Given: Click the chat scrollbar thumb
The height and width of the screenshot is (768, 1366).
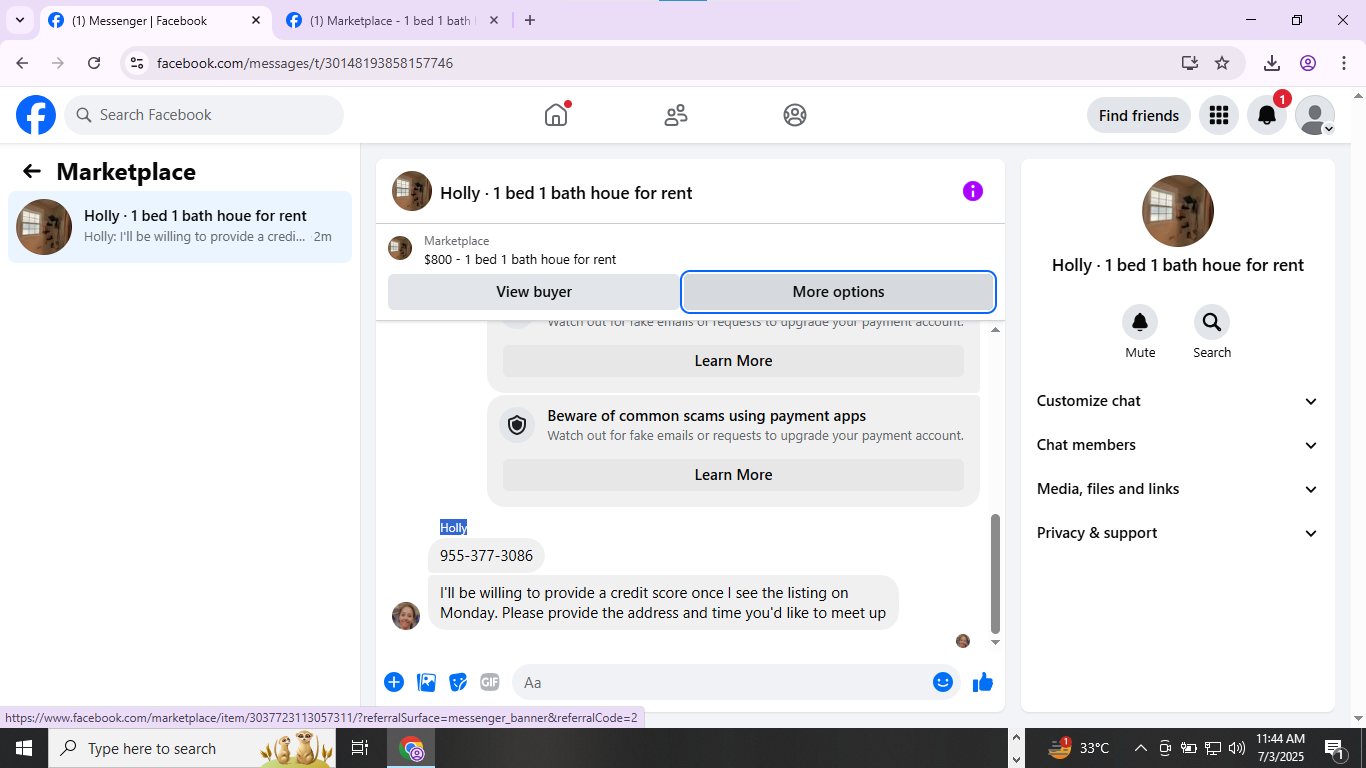Looking at the screenshot, I should pyautogui.click(x=994, y=574).
